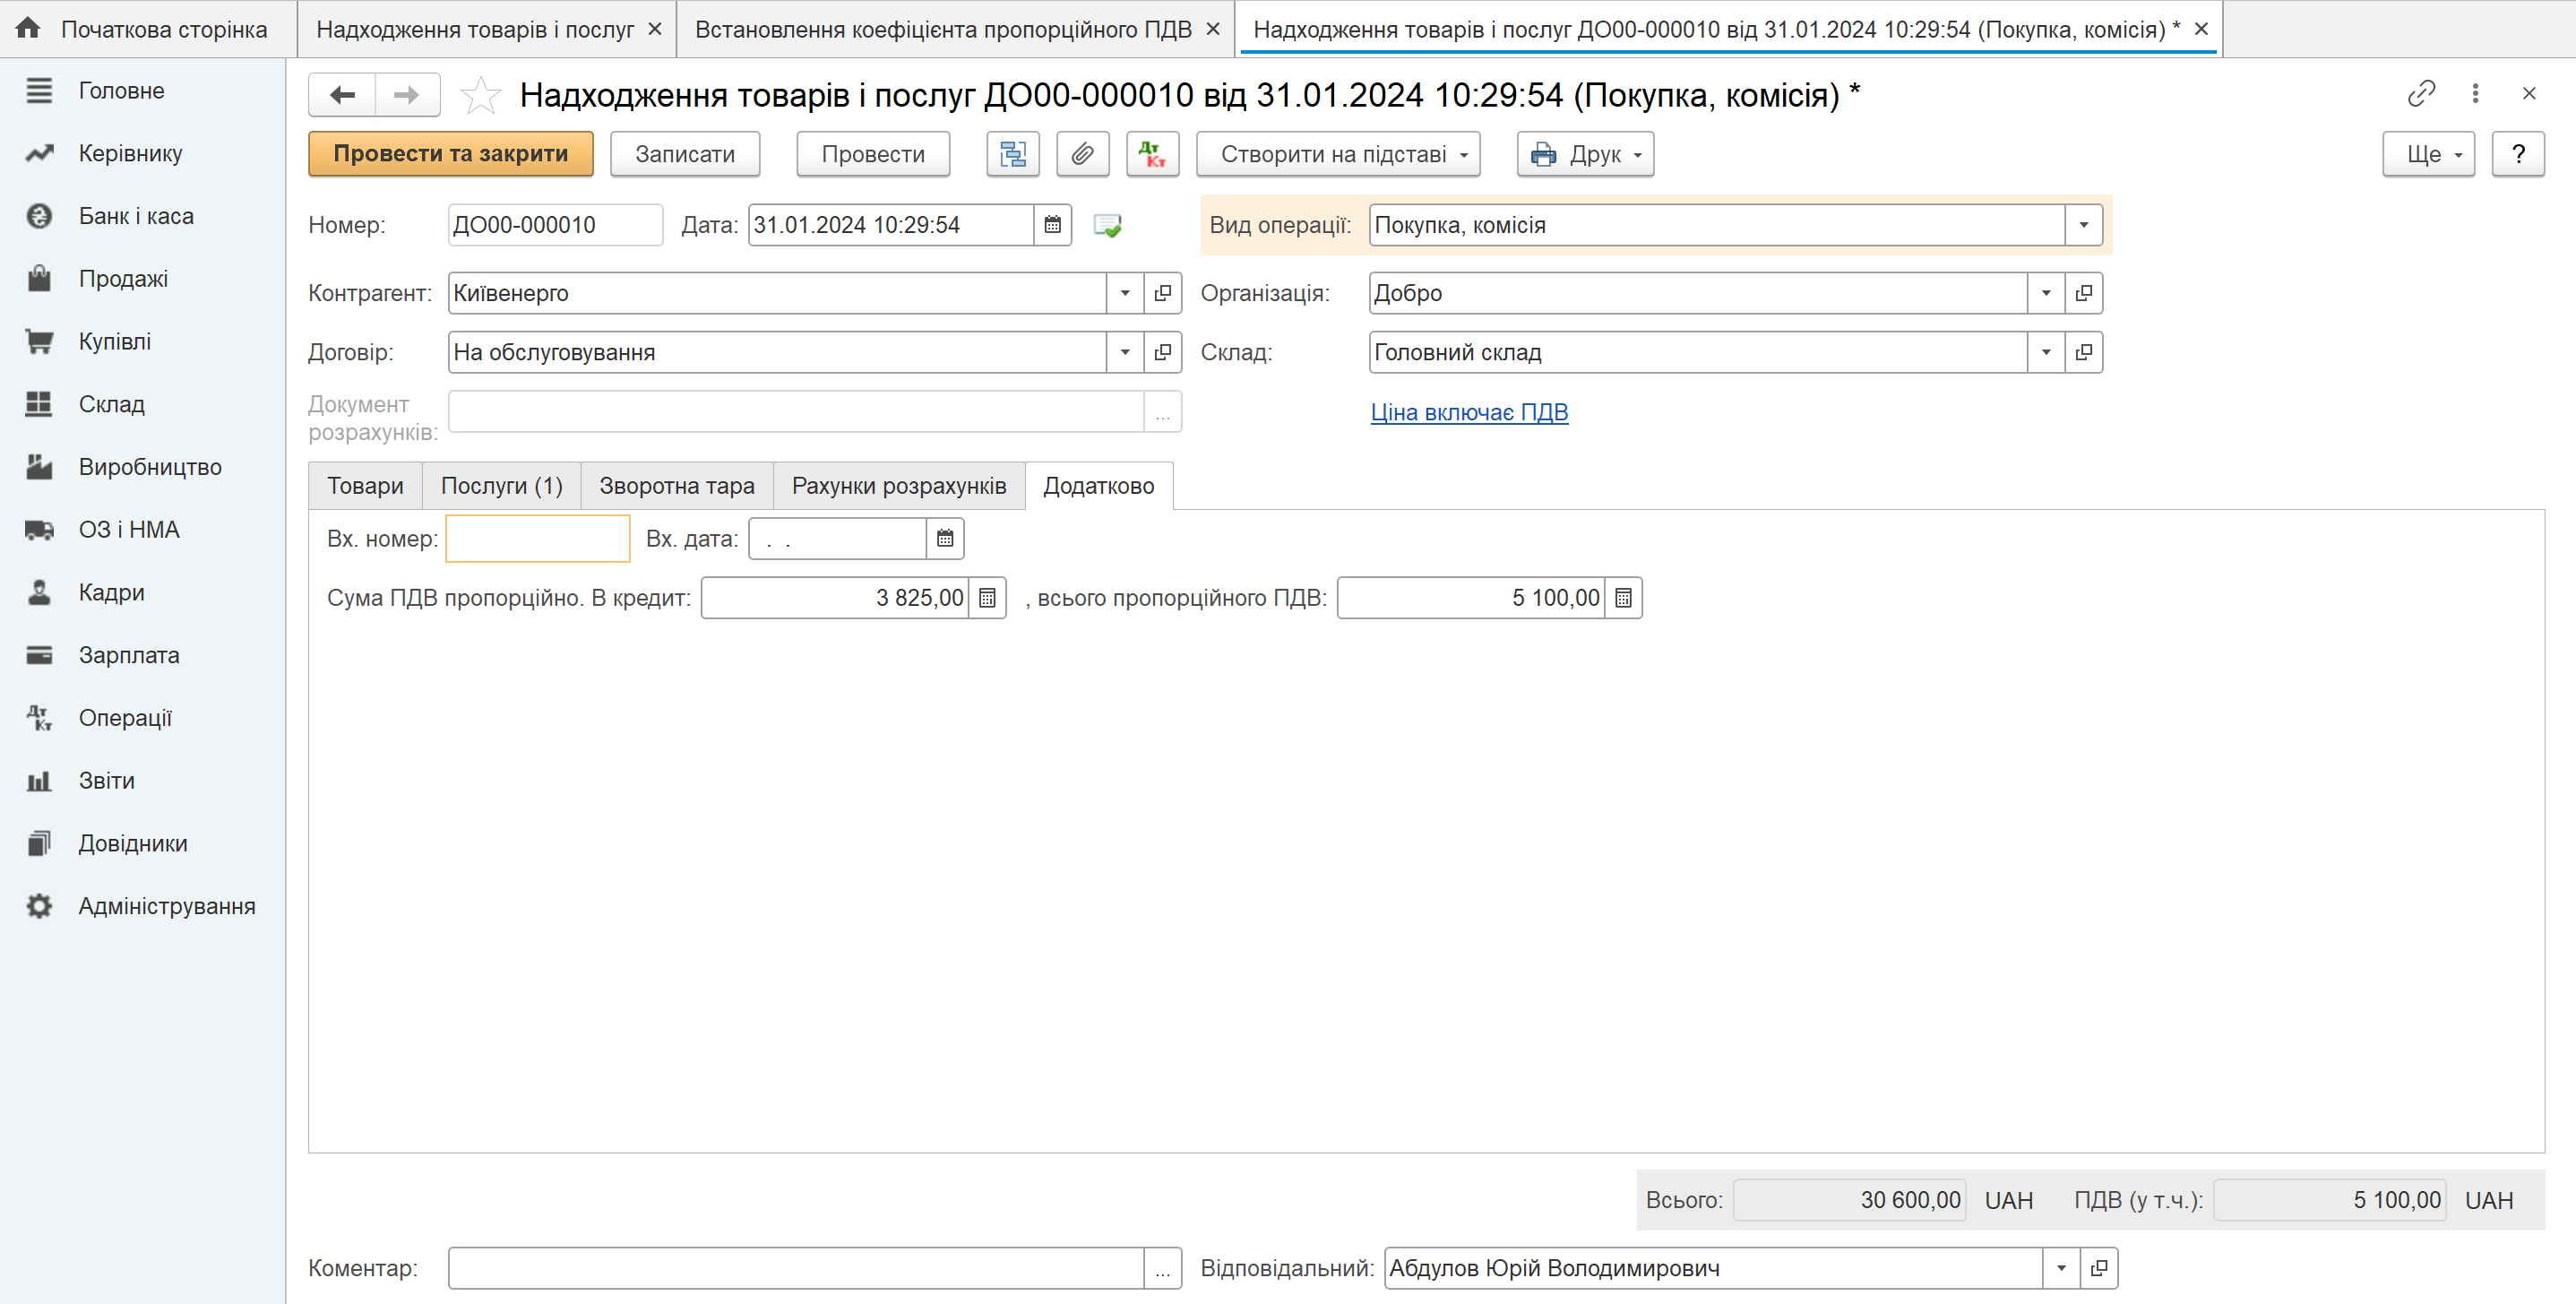Click the Записати button
Viewport: 2576px width, 1304px height.
click(x=685, y=154)
